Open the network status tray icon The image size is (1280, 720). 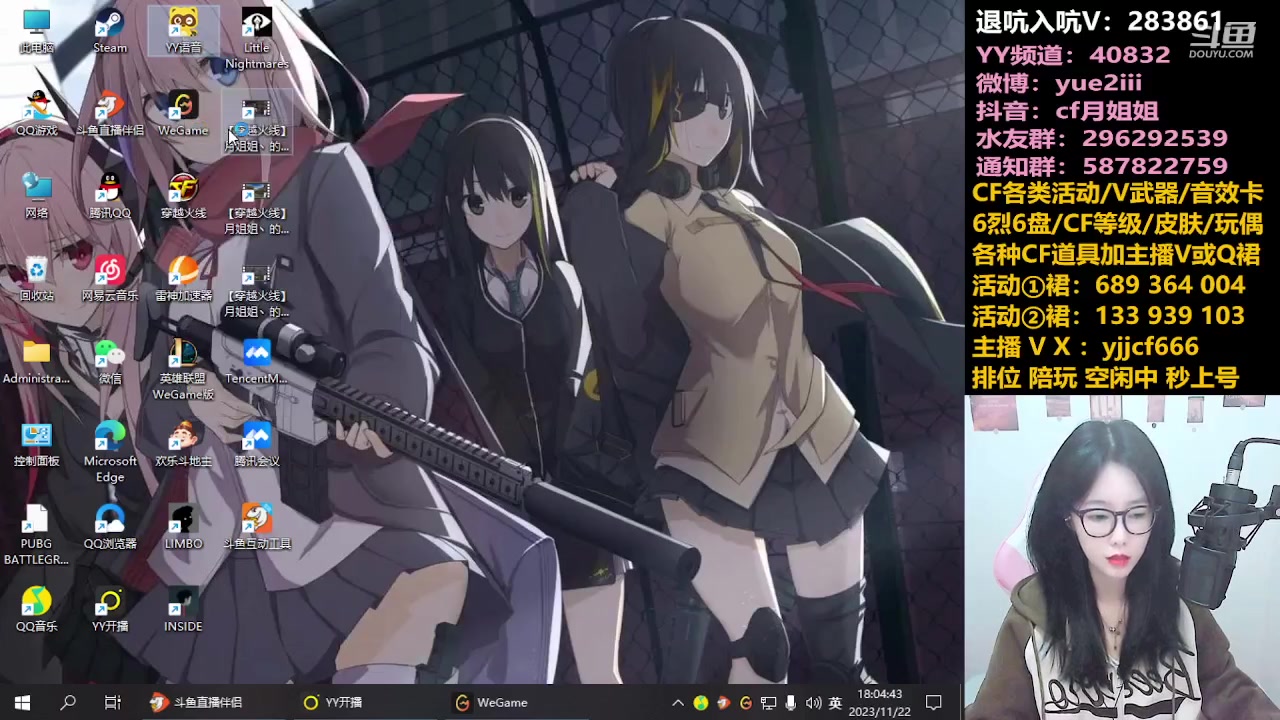[x=768, y=702]
